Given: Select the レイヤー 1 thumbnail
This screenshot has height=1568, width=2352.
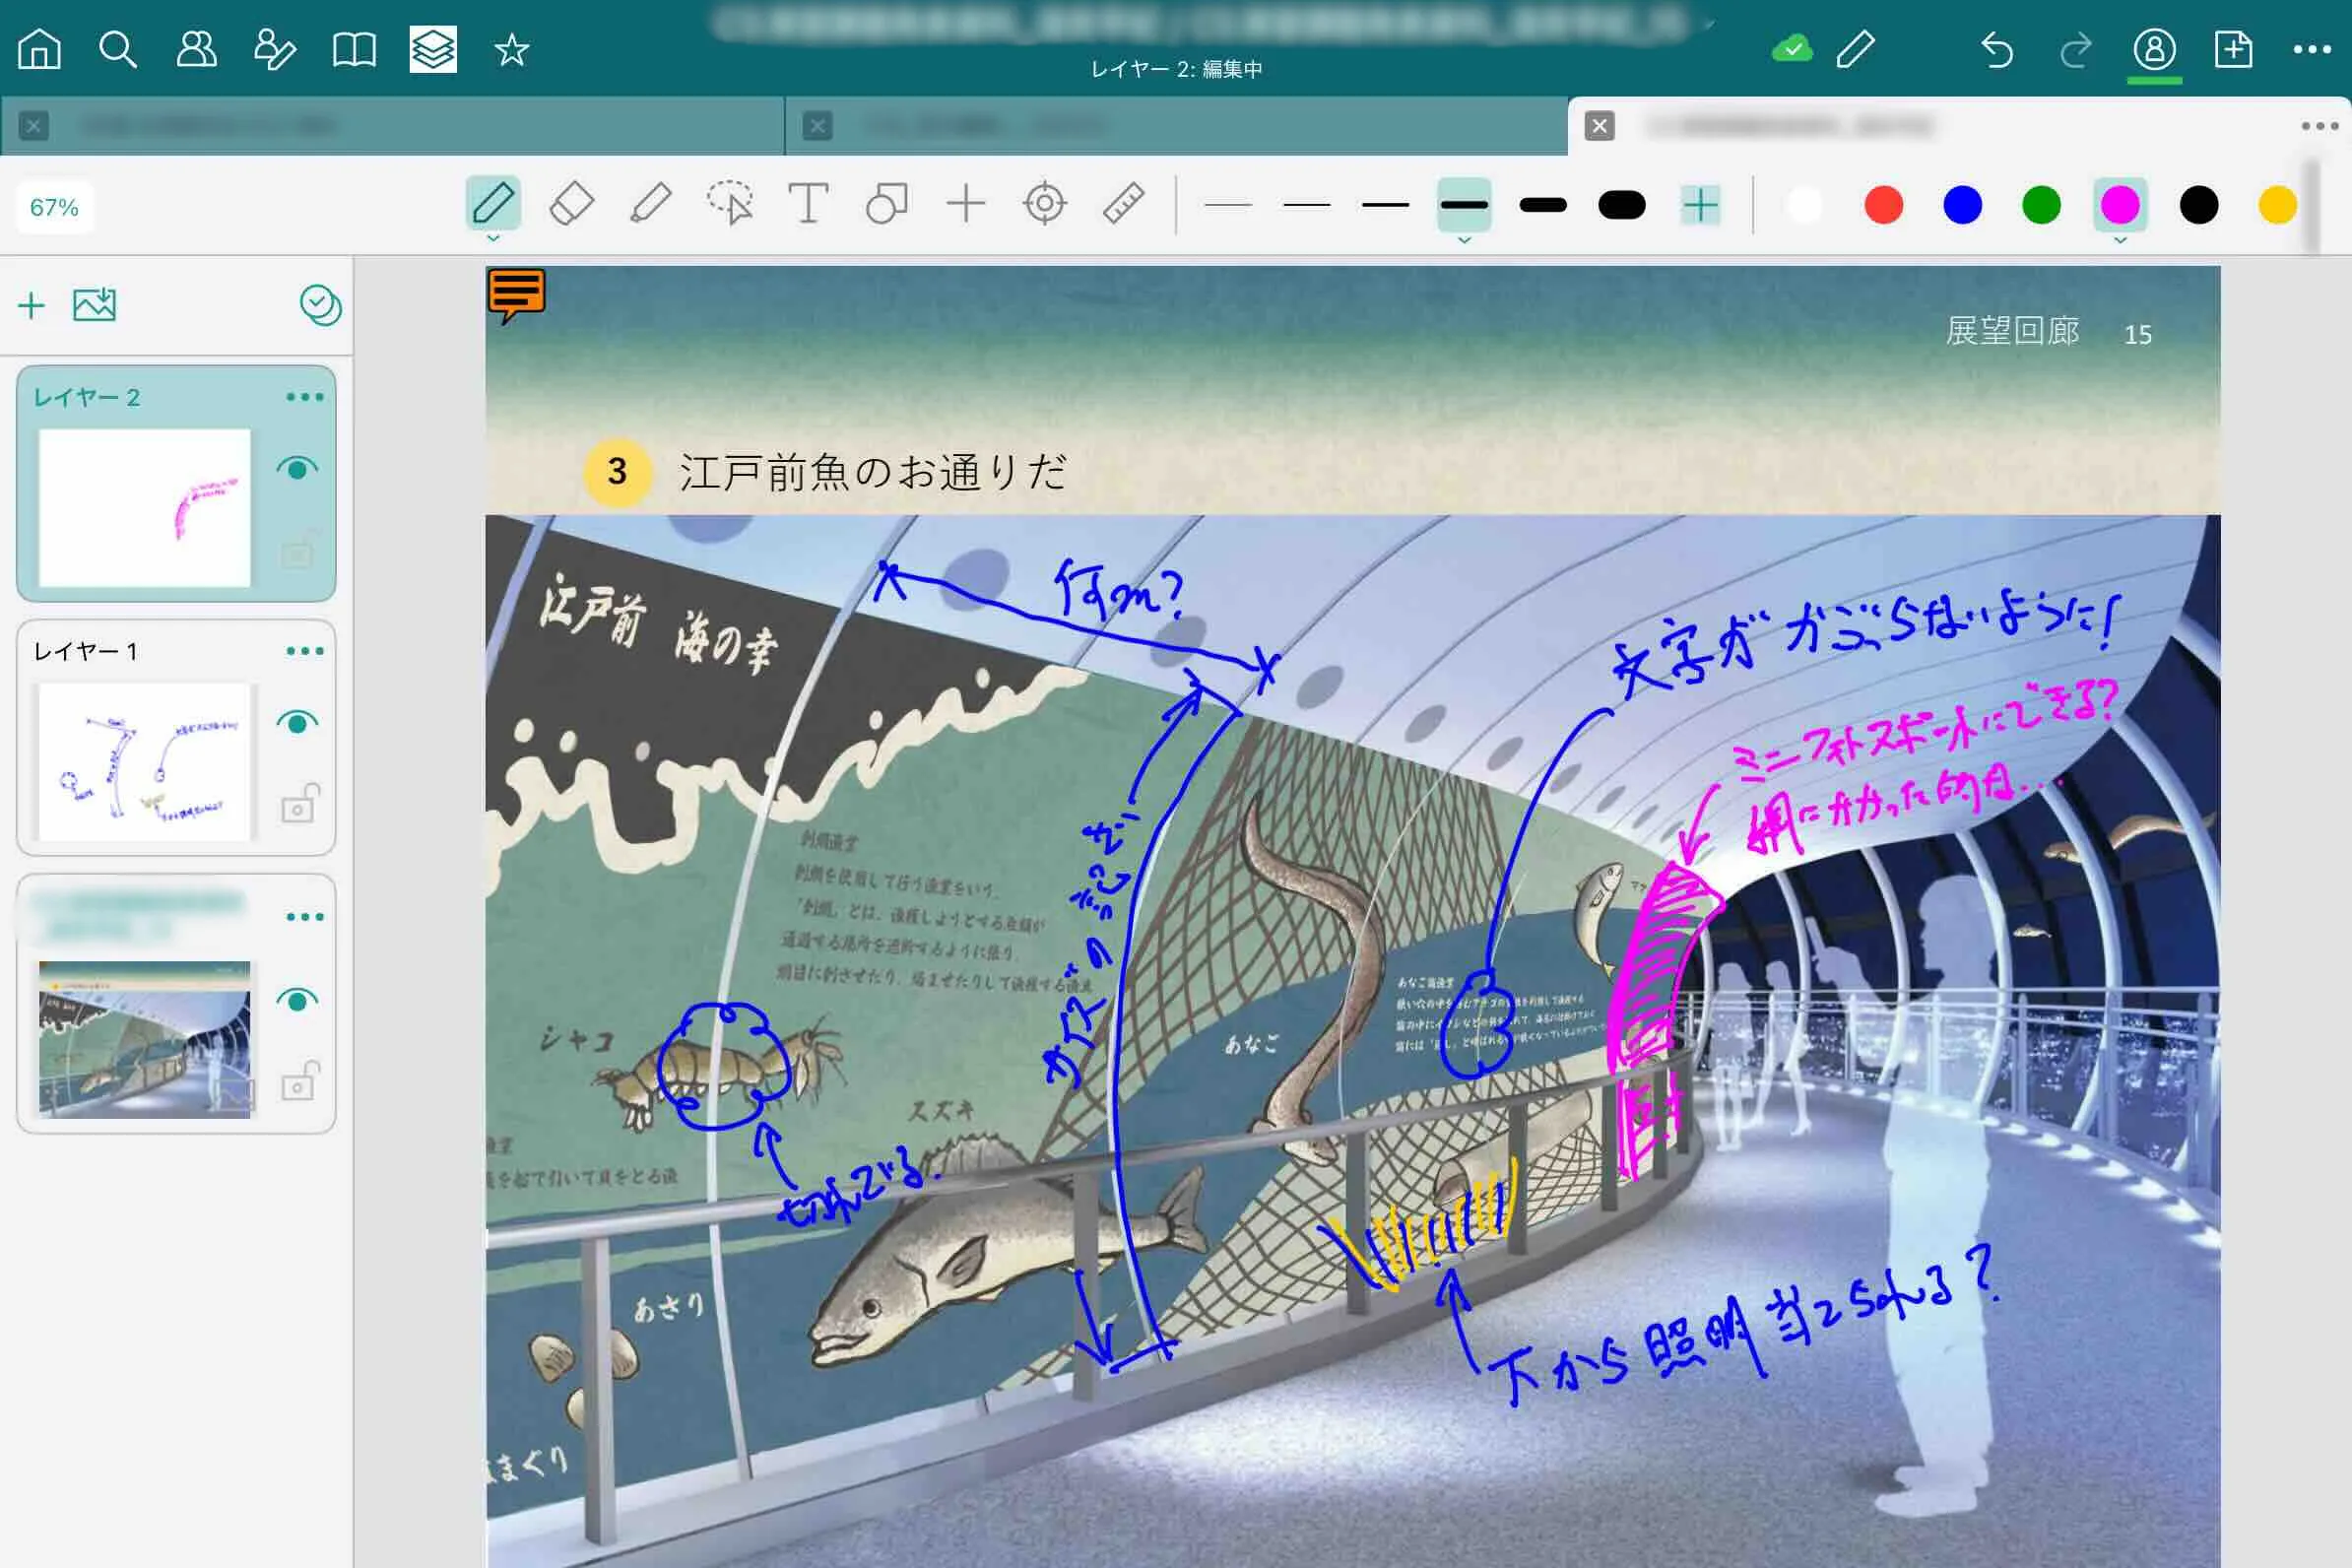Looking at the screenshot, I should [145, 762].
